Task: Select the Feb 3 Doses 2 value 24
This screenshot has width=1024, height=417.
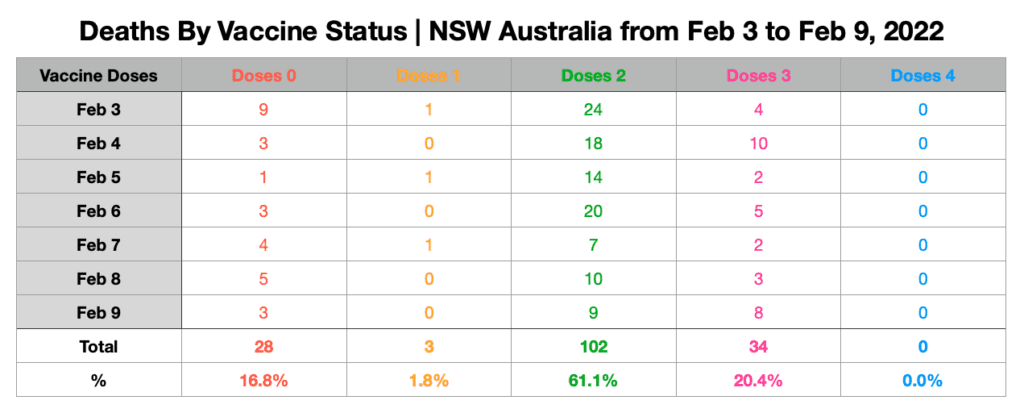Action: click(x=594, y=109)
